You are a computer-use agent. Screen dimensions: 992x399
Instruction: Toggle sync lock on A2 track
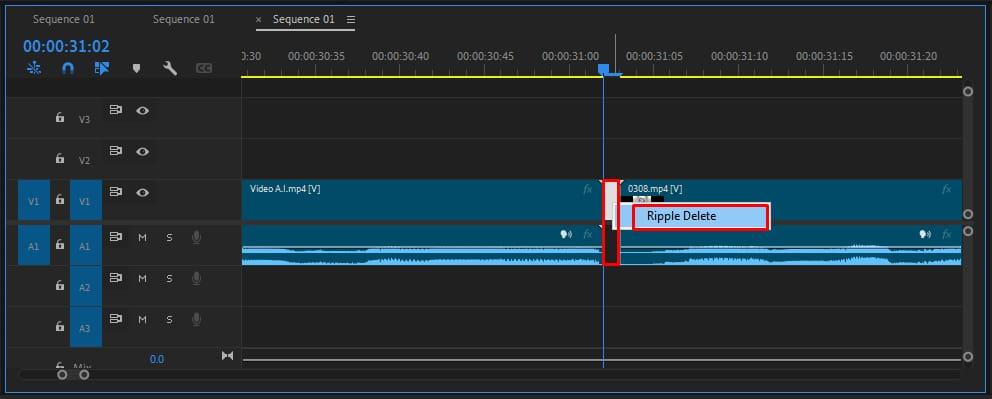116,278
